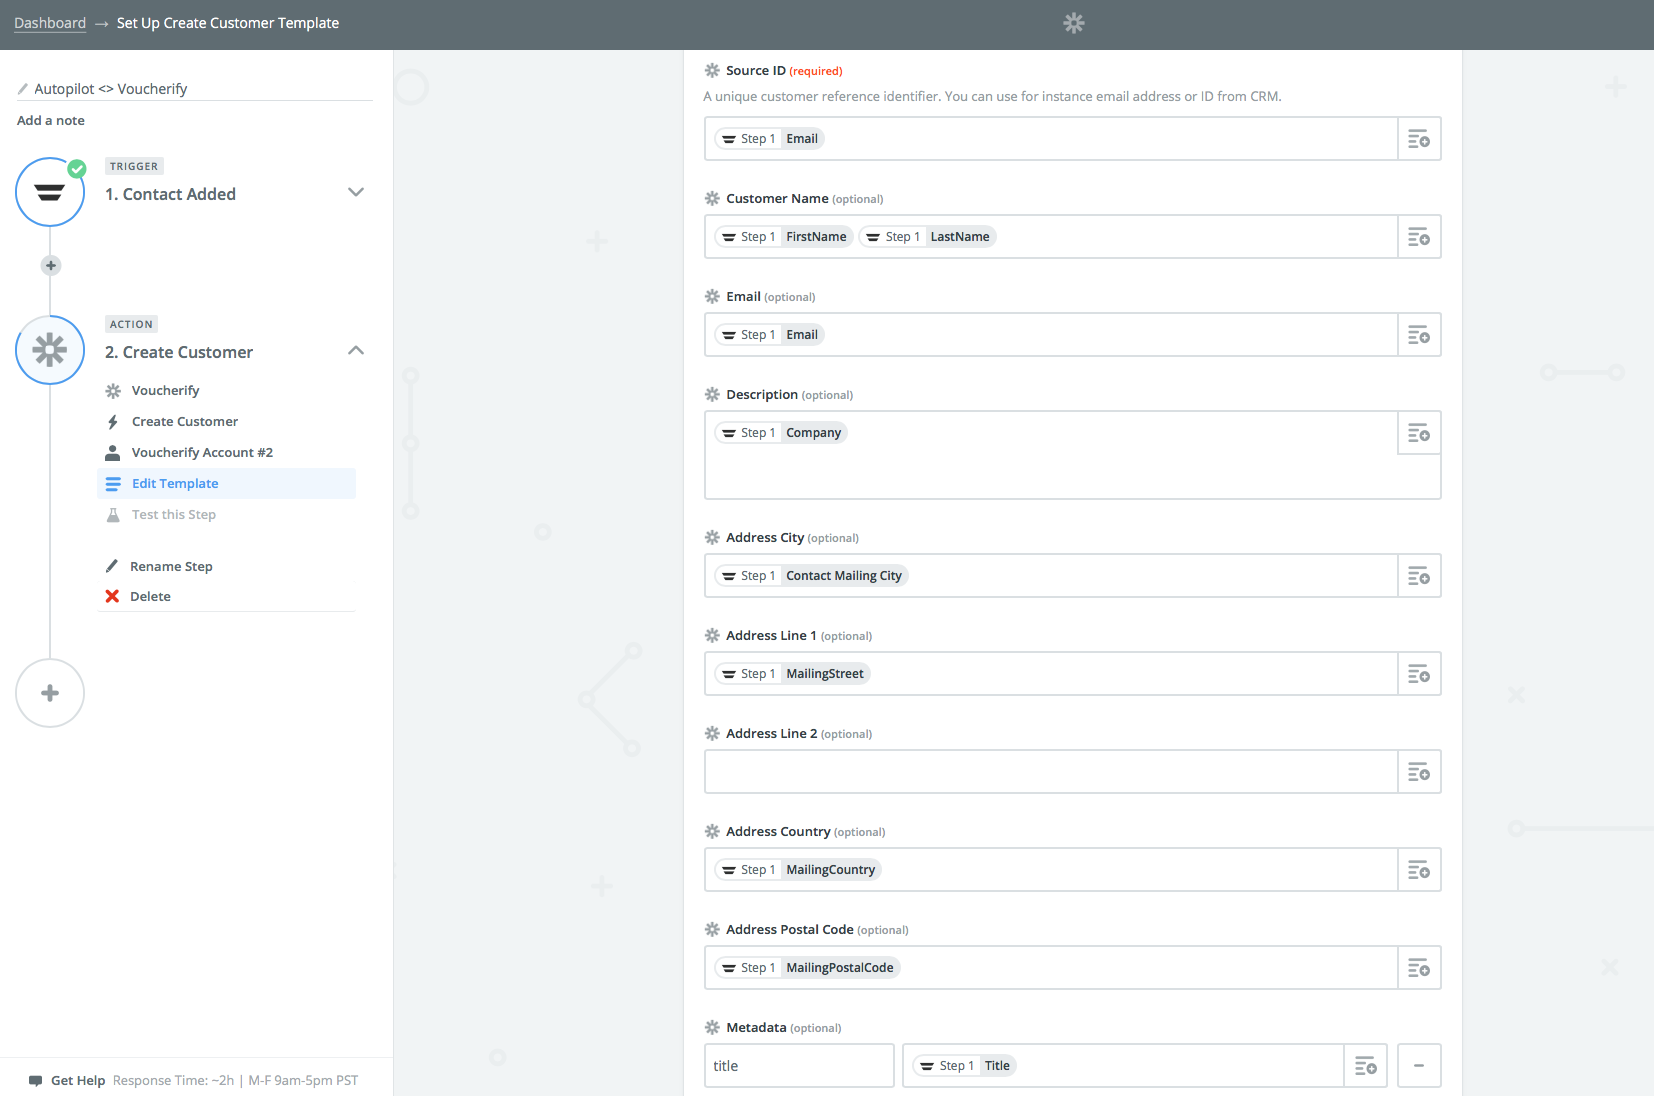Go to the Dashboard link
This screenshot has width=1654, height=1096.
50,23
